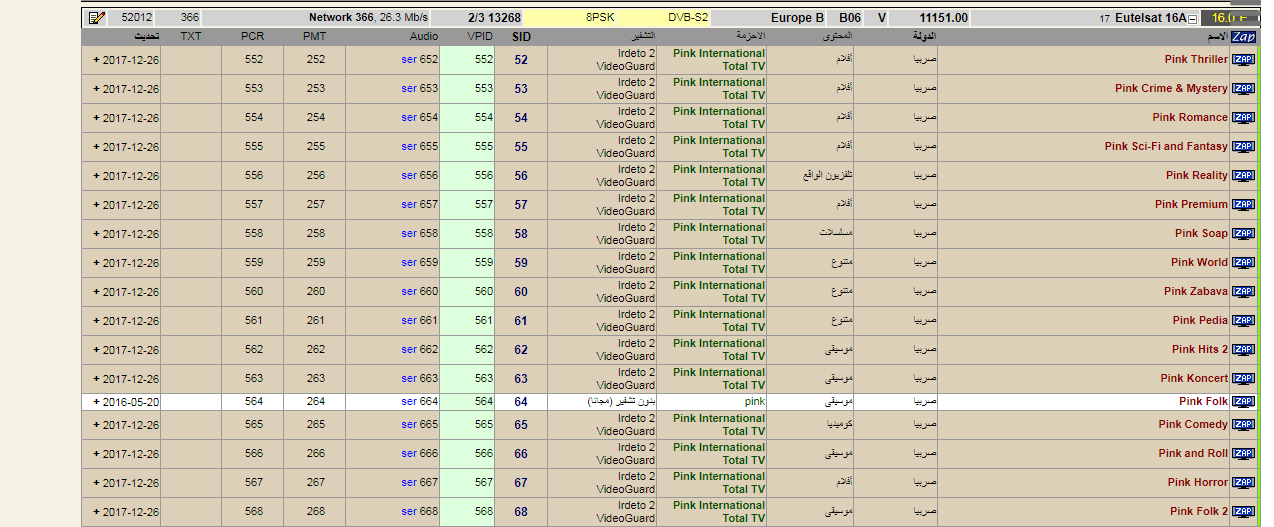This screenshot has width=1274, height=527.
Task: Click the ZAP icon beside Pink Romance
Action: click(x=1243, y=118)
